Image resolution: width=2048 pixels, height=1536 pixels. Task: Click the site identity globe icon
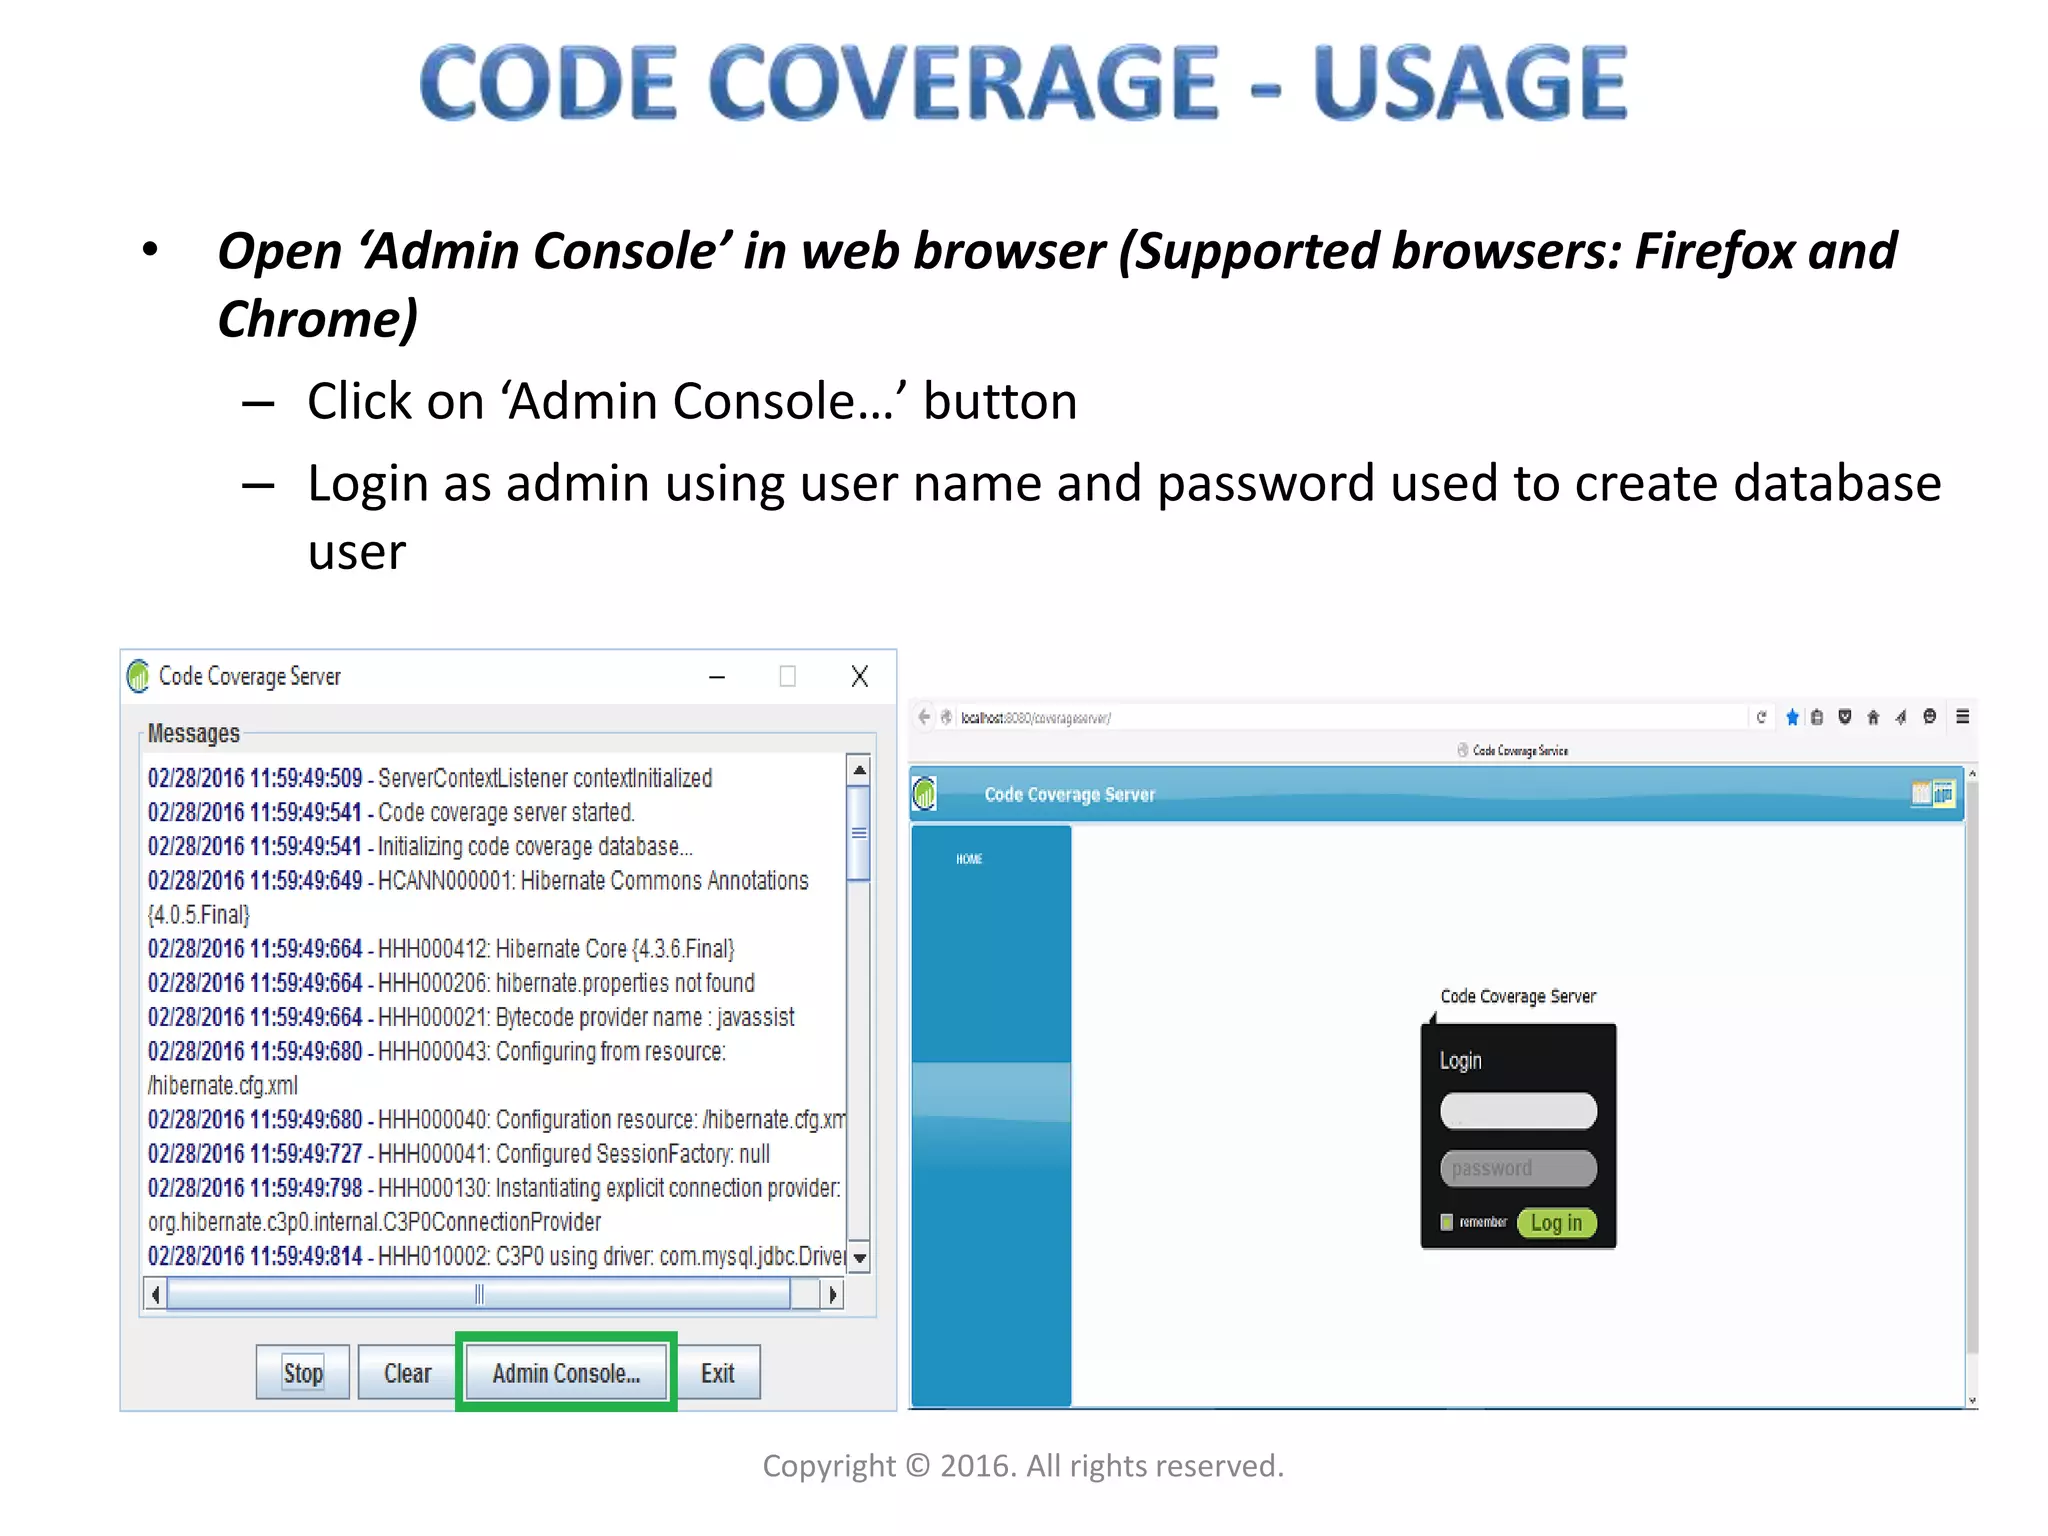click(946, 717)
